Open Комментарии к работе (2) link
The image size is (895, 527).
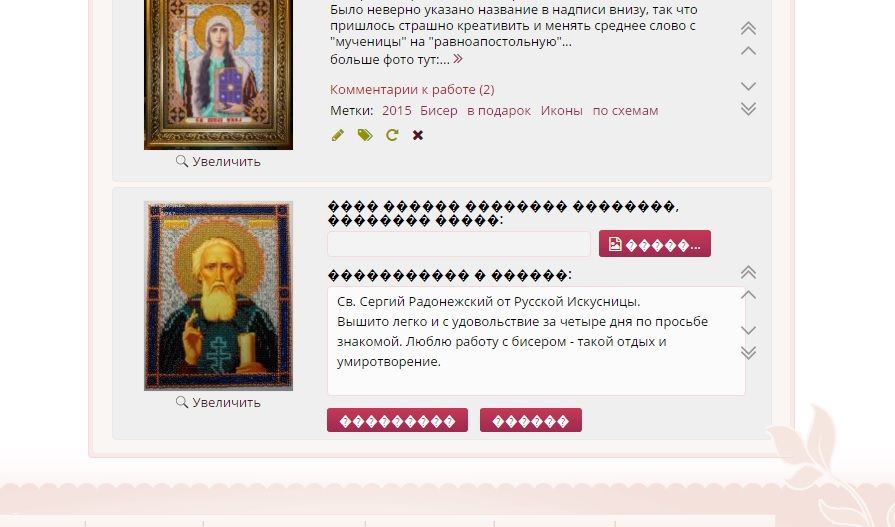point(412,90)
